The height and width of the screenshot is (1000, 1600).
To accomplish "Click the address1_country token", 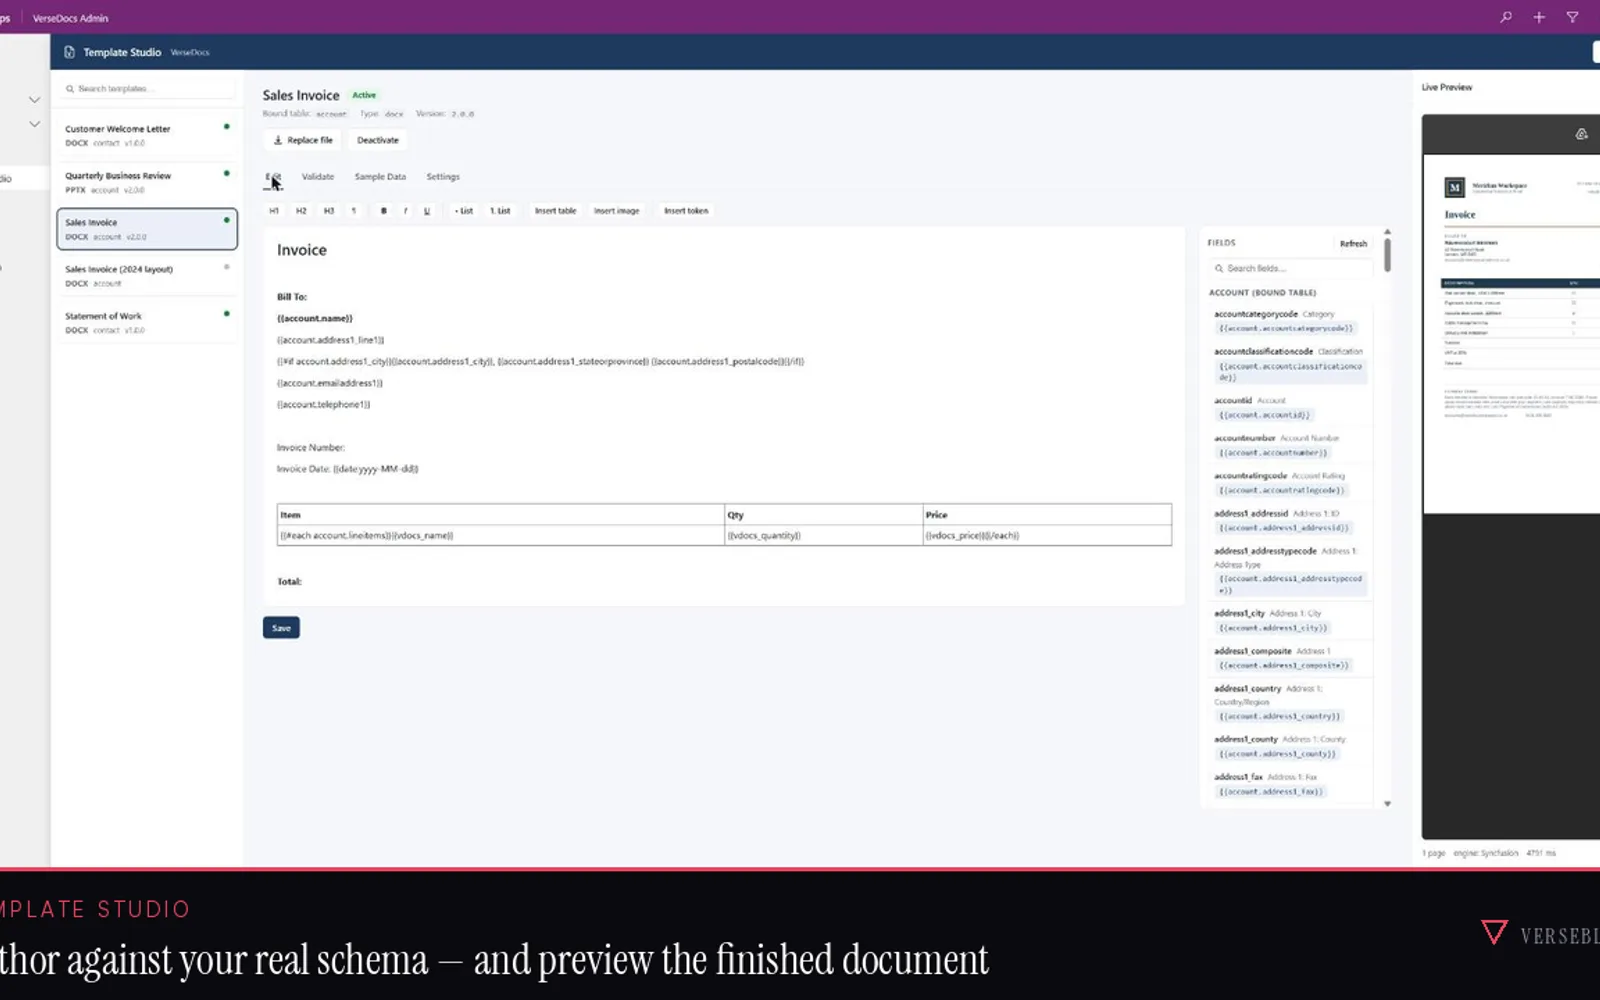I will coord(1279,716).
